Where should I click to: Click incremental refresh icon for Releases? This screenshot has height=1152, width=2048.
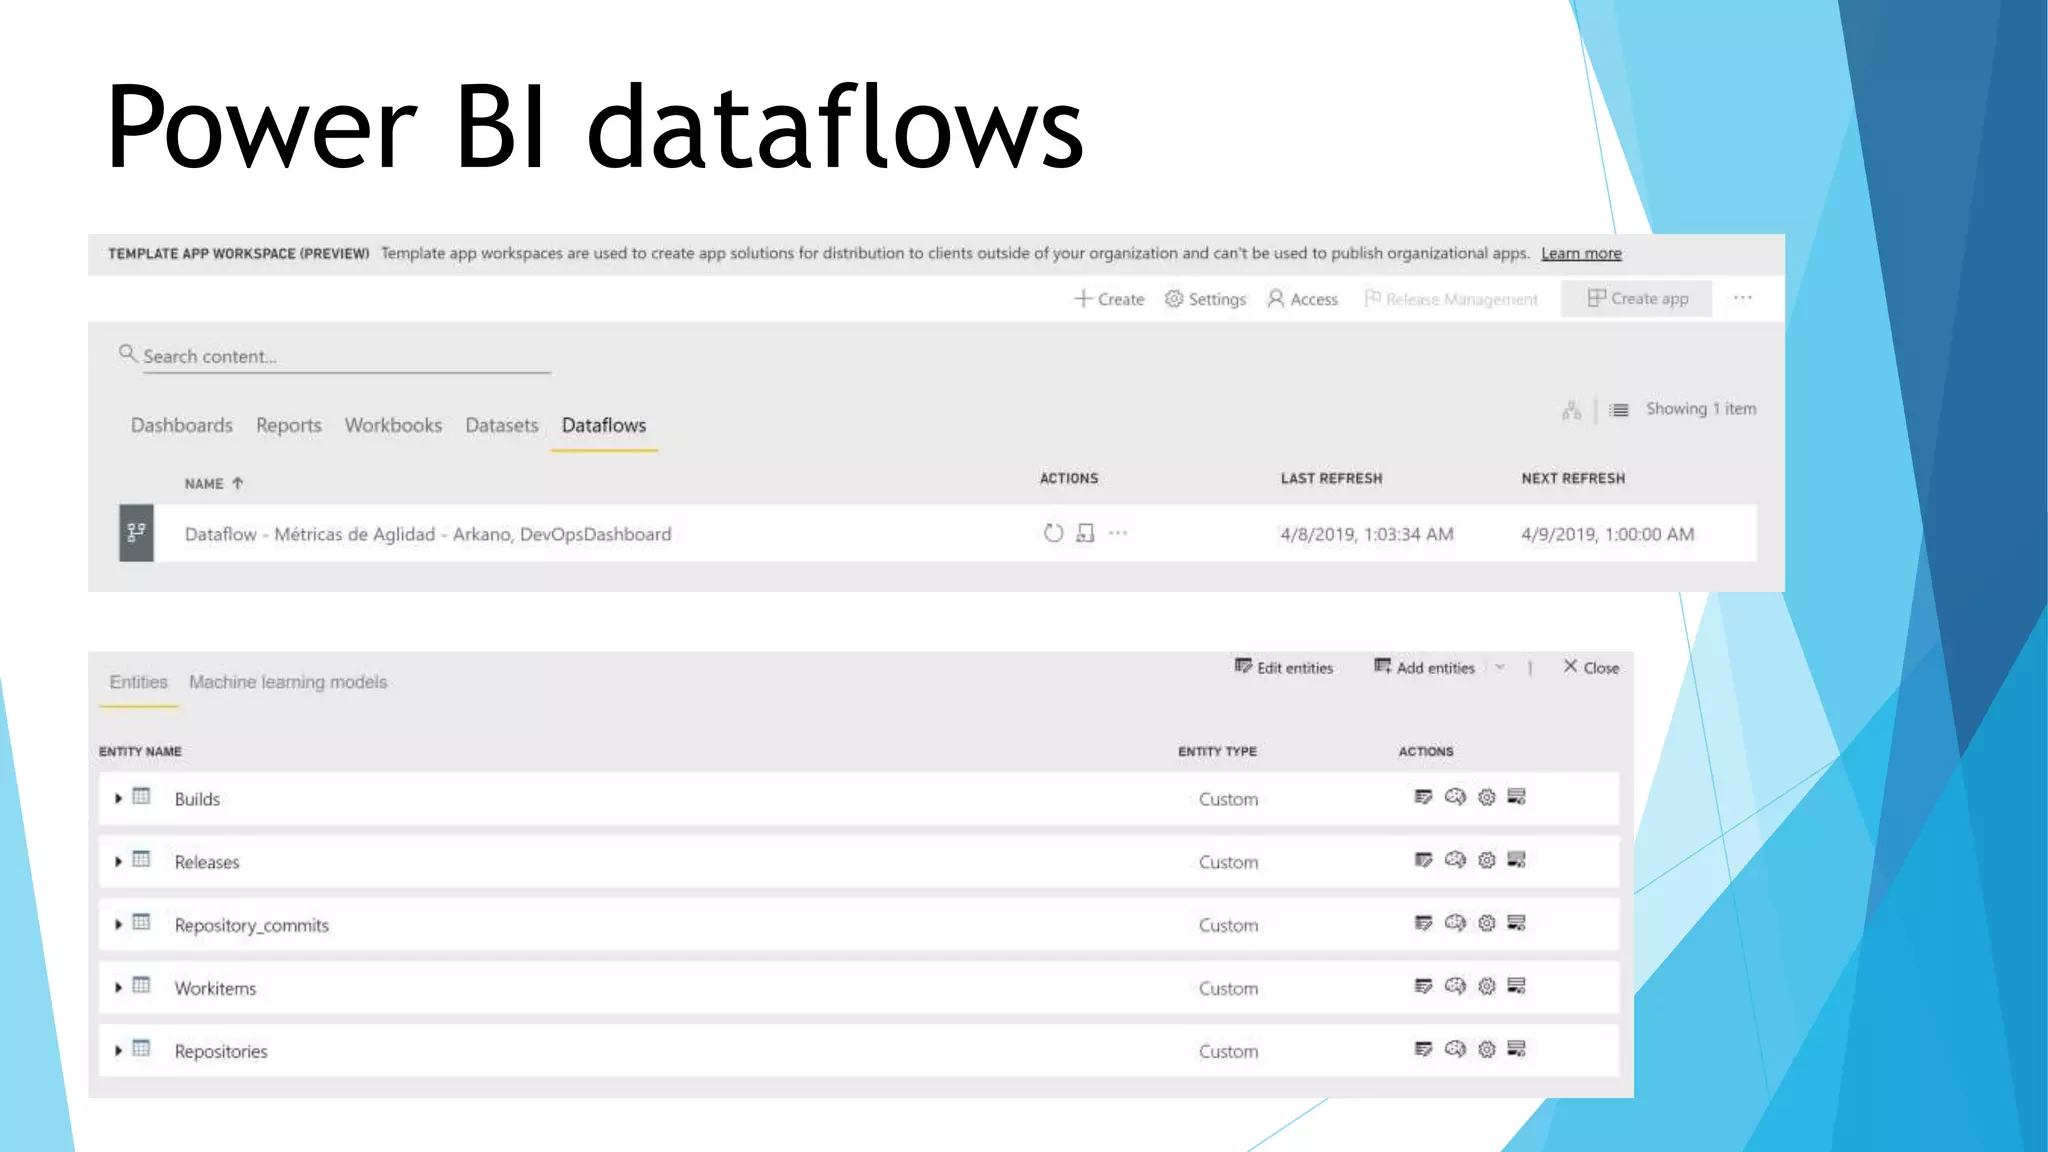click(x=1517, y=860)
